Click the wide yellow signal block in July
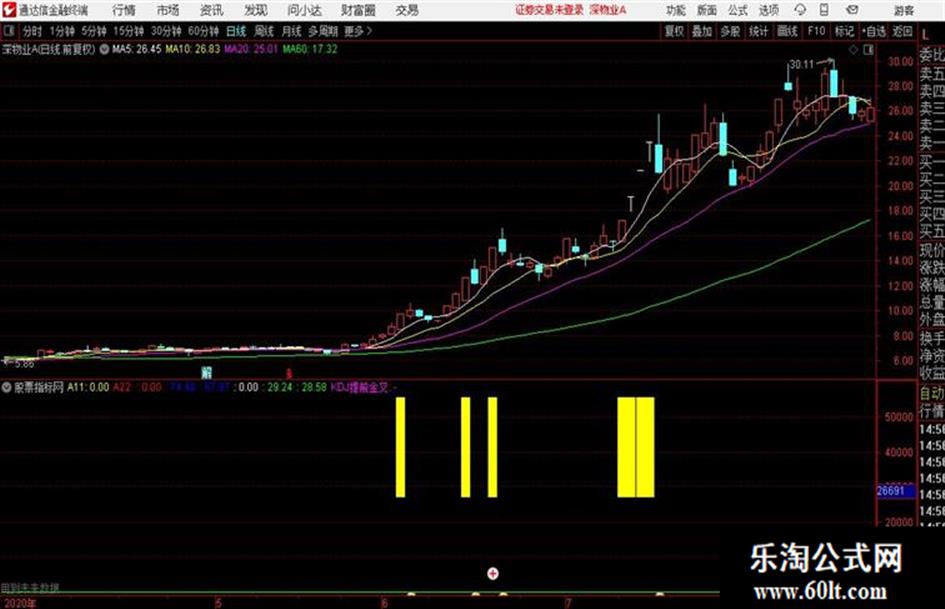 [x=636, y=447]
